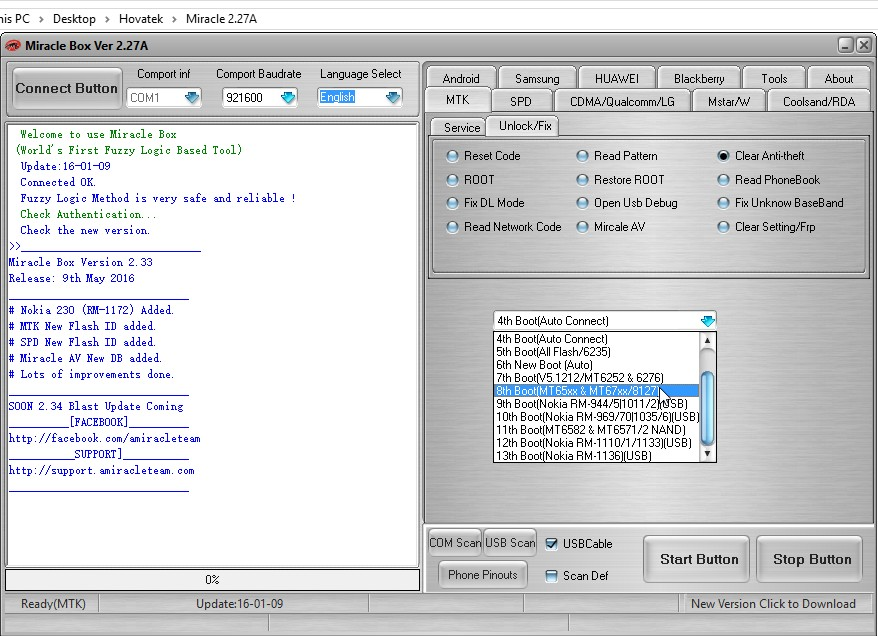878x636 pixels.
Task: Choose 6th New Boot (Auto) entry
Action: click(597, 364)
